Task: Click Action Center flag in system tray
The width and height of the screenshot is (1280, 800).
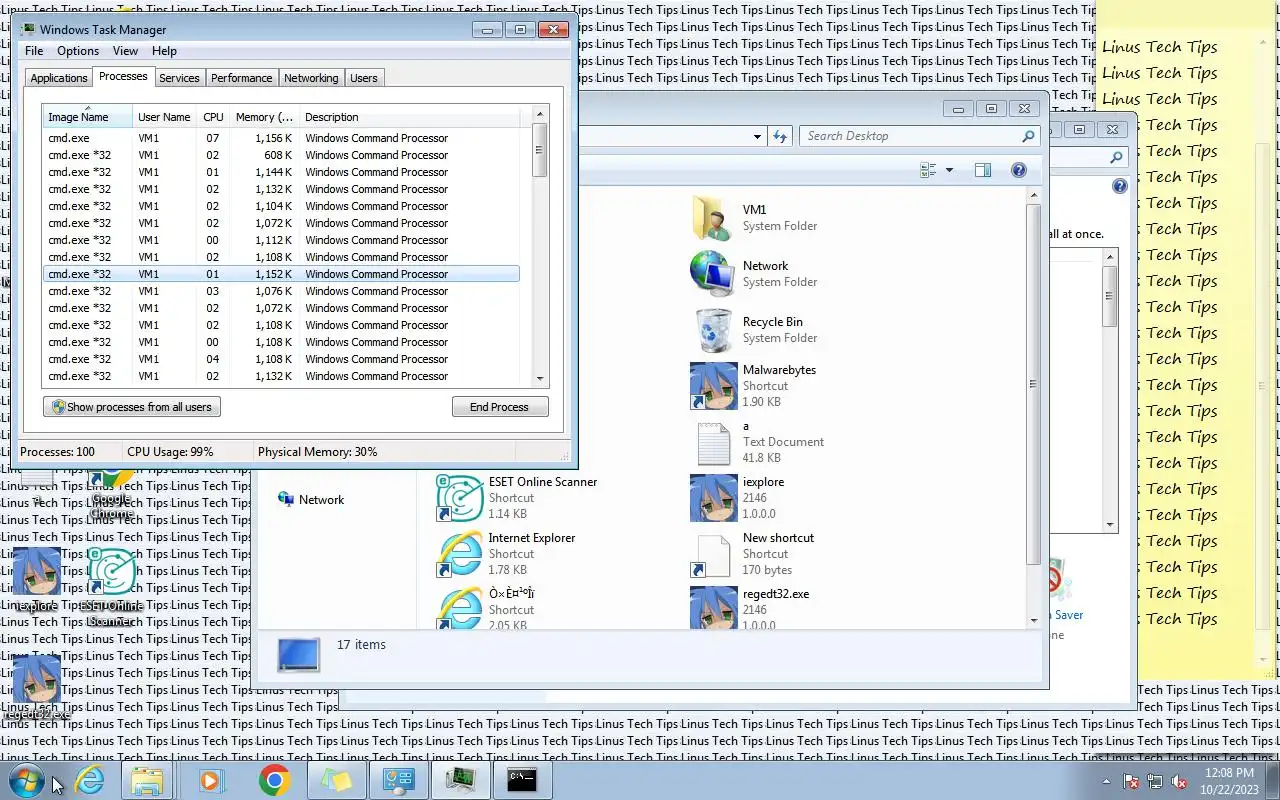Action: click(x=1131, y=781)
